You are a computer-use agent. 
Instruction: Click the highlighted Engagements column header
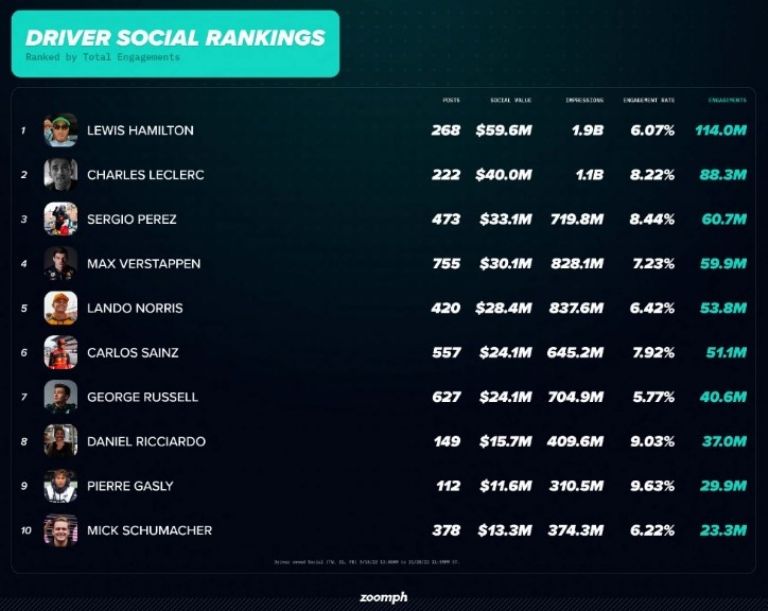click(727, 100)
